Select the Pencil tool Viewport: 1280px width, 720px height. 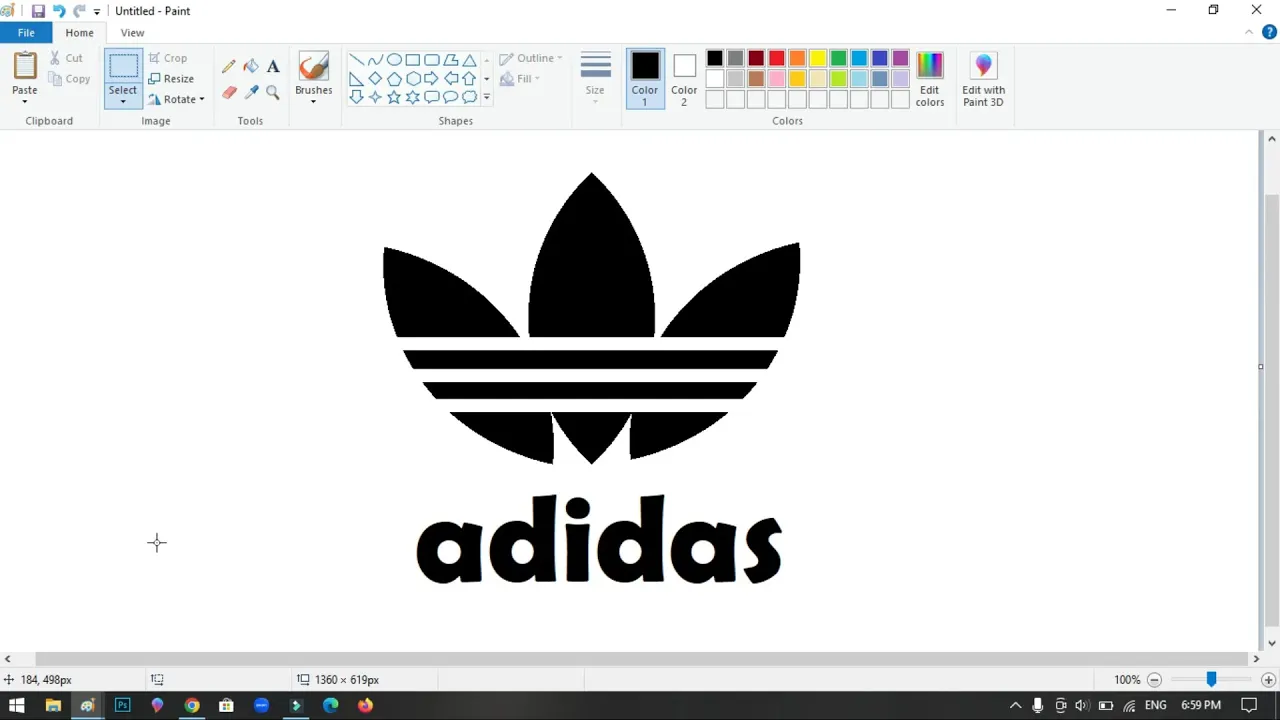coord(229,66)
